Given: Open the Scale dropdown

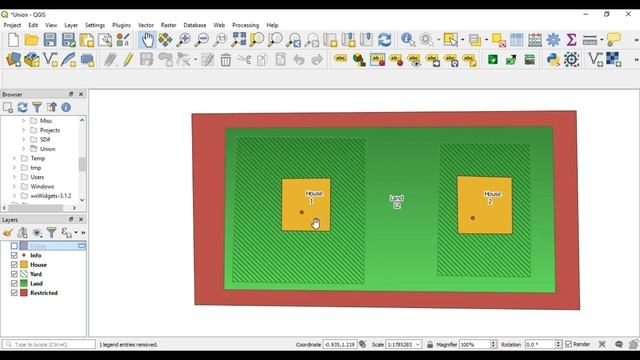Looking at the screenshot, I should (x=418, y=344).
